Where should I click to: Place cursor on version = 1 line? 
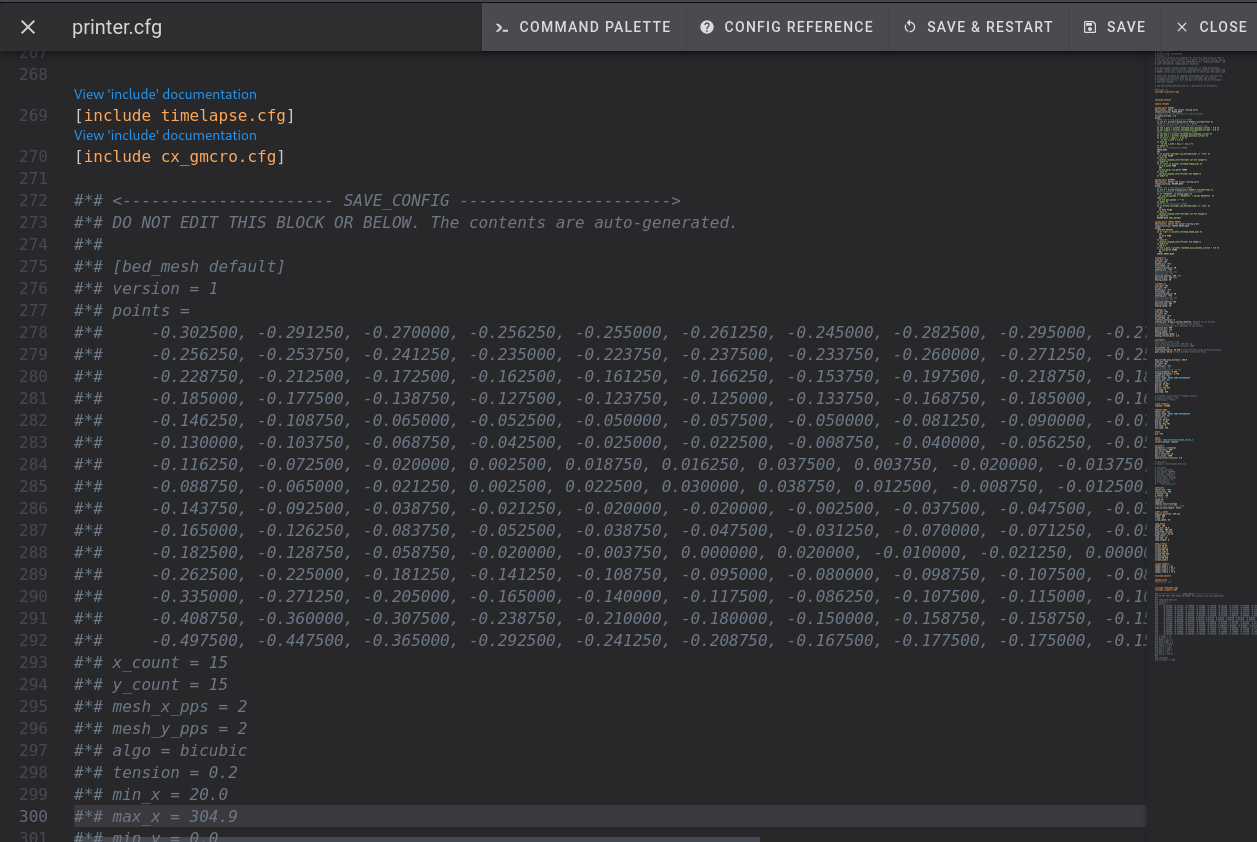tap(164, 289)
